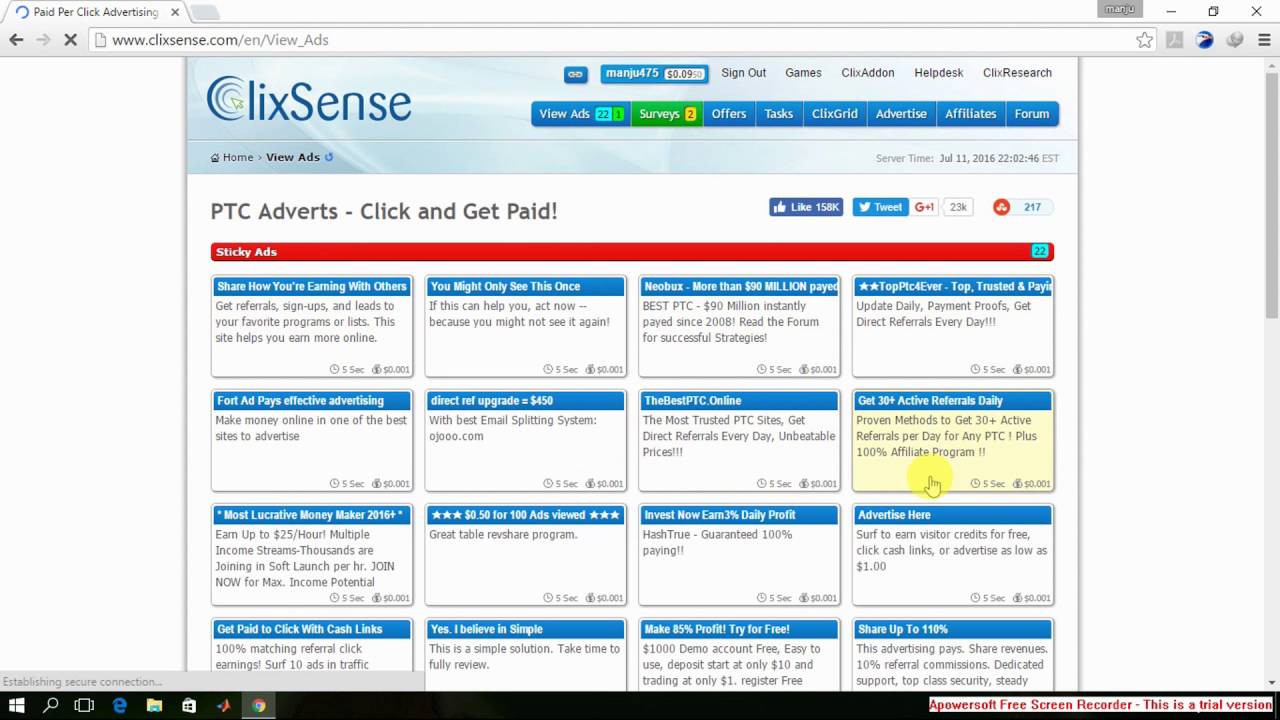Click the ClixResearch link
1280x720 pixels.
tap(1017, 73)
